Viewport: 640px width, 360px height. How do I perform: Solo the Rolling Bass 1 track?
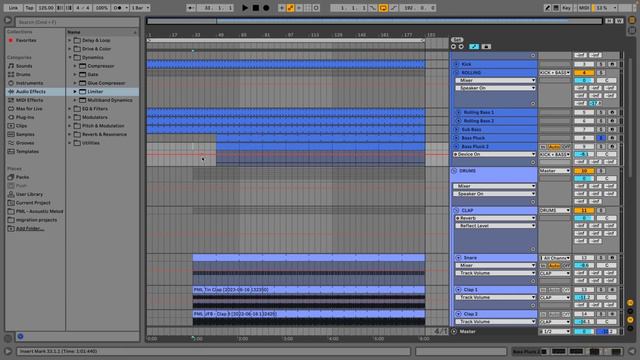pos(600,112)
